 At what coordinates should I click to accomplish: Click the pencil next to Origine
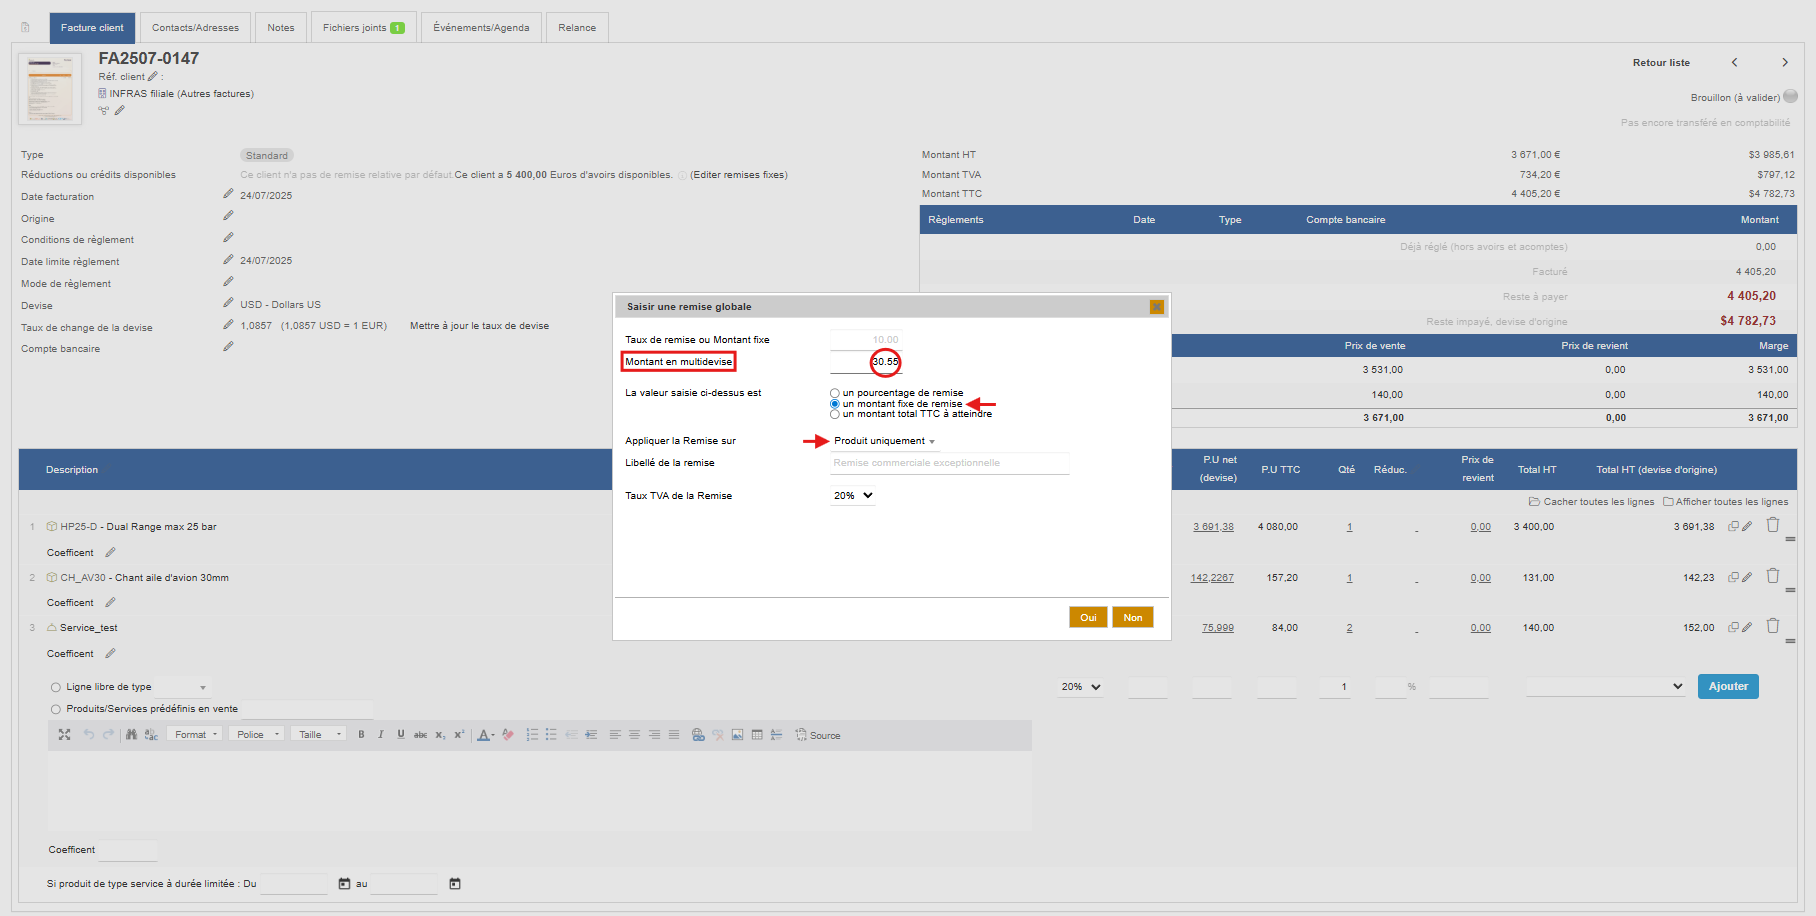[228, 216]
